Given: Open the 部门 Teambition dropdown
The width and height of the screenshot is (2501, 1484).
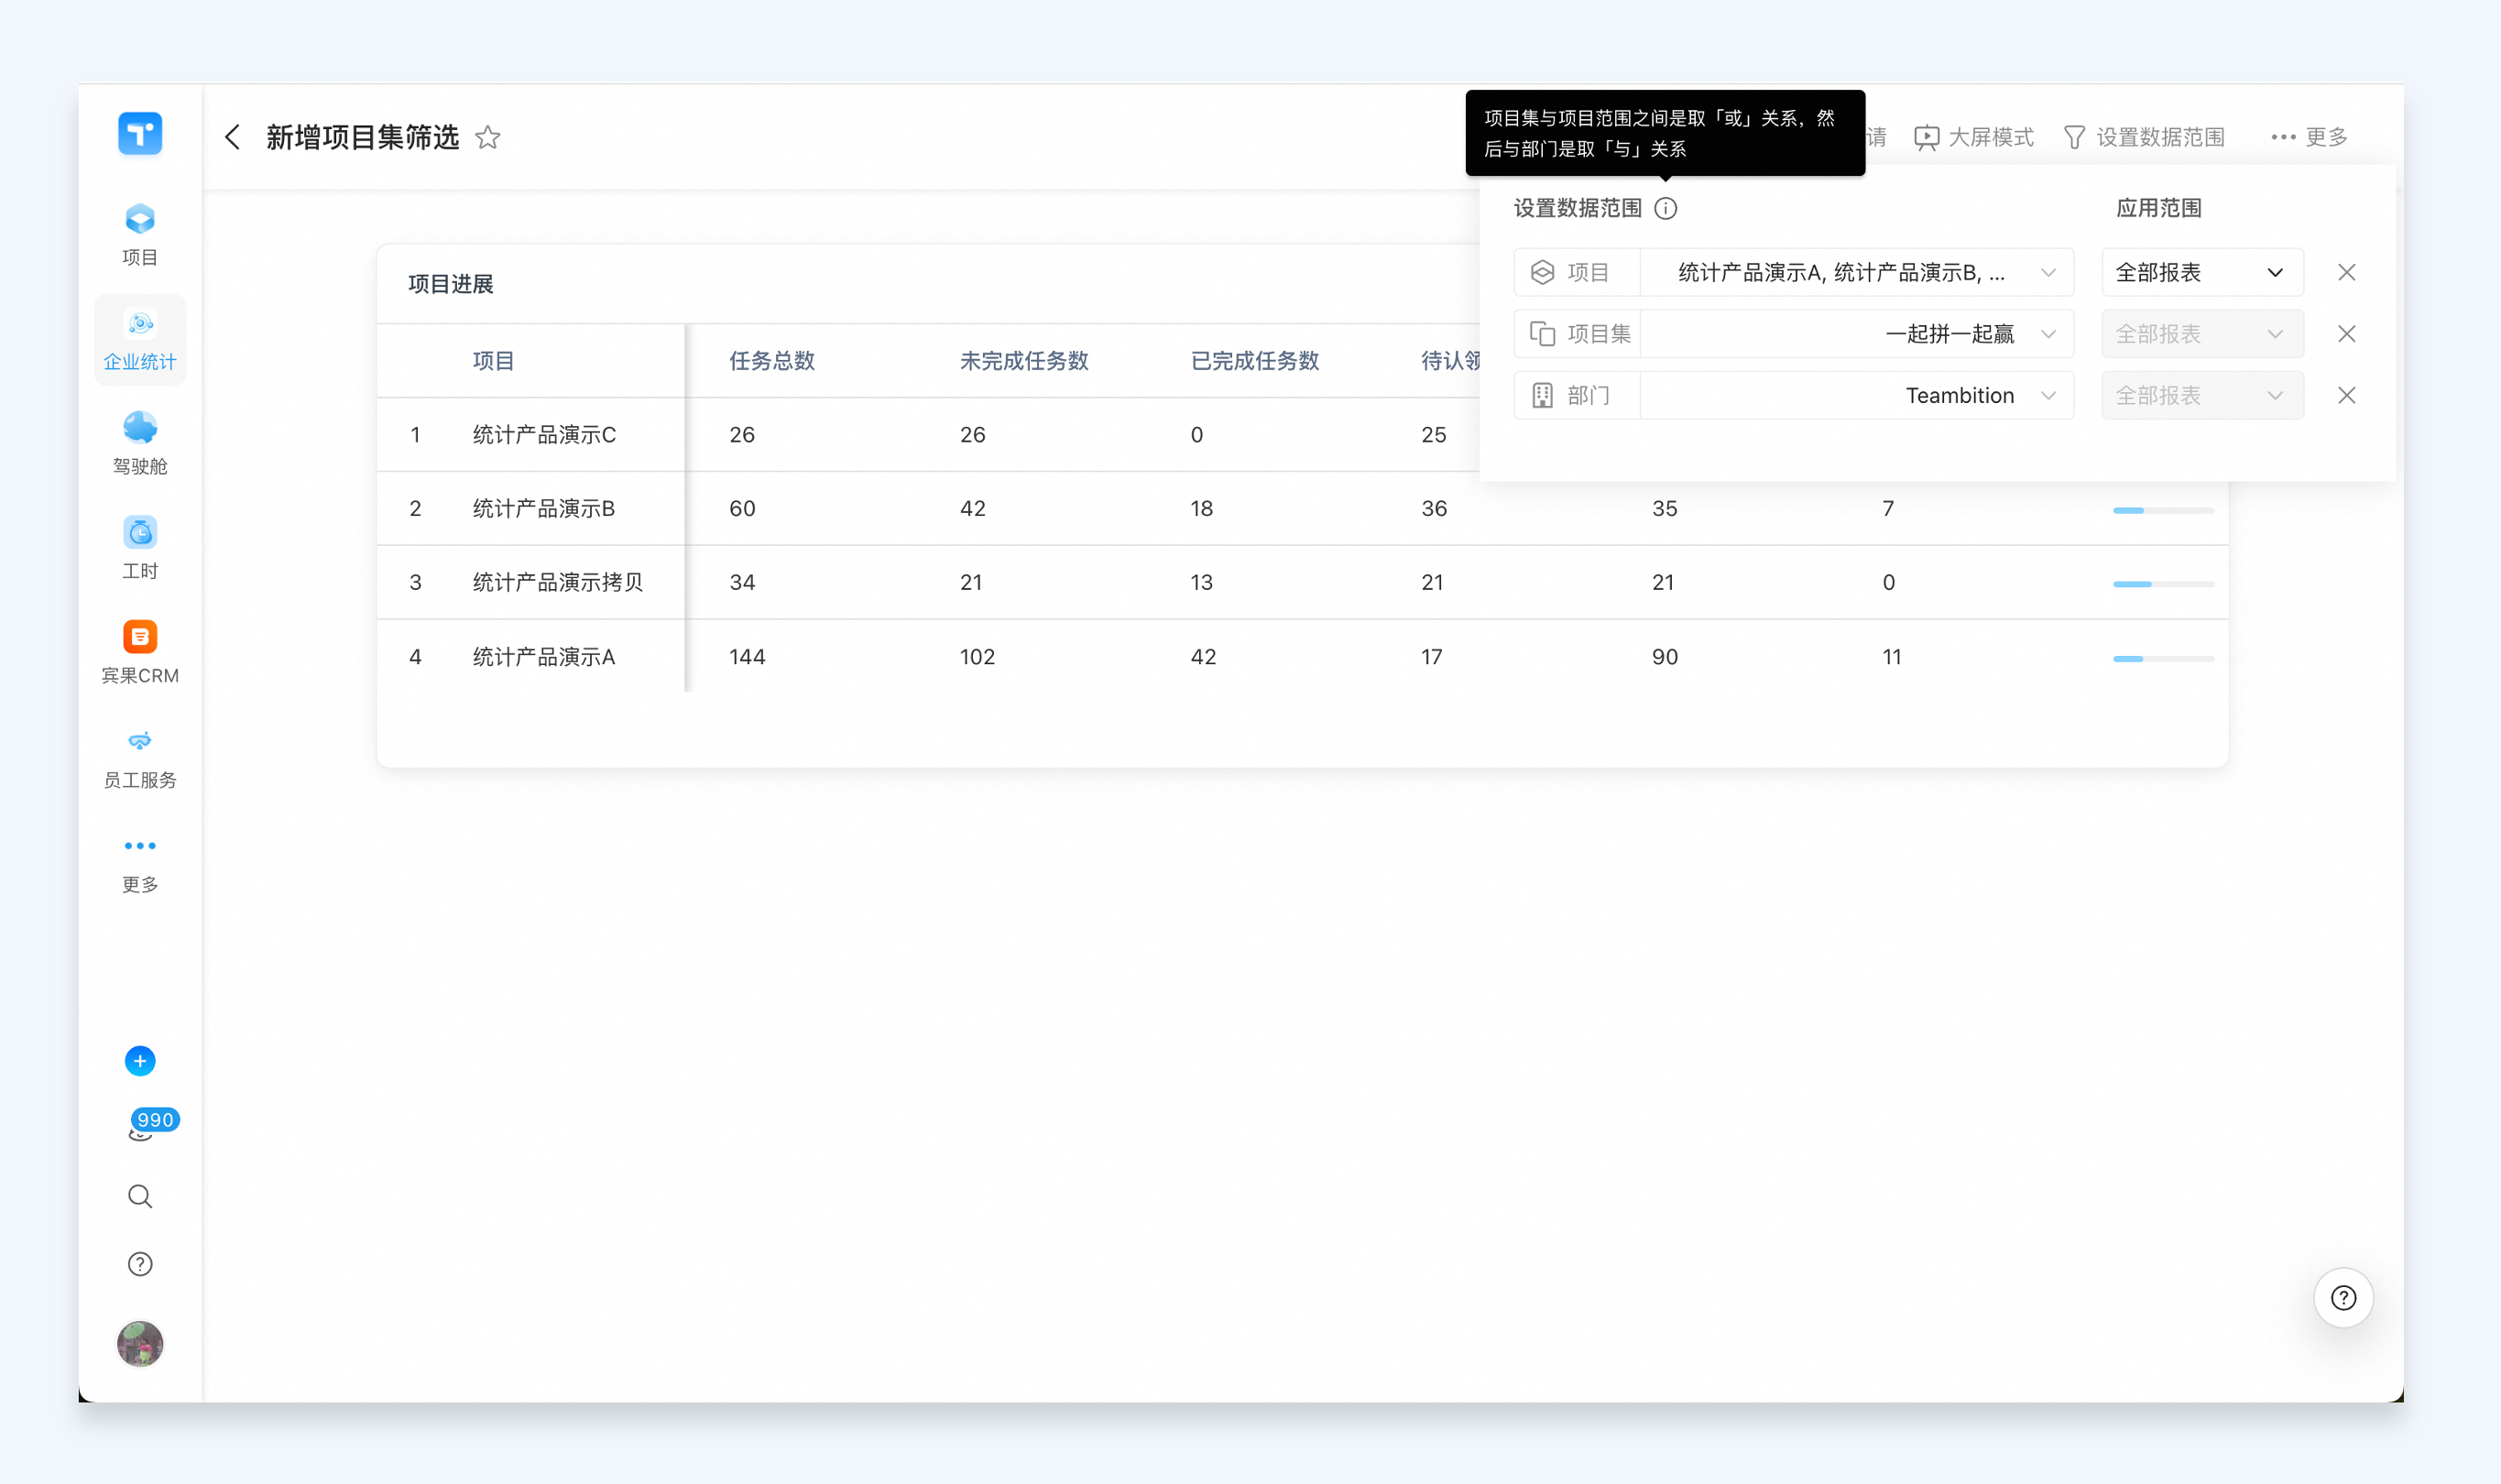Looking at the screenshot, I should click(1857, 395).
